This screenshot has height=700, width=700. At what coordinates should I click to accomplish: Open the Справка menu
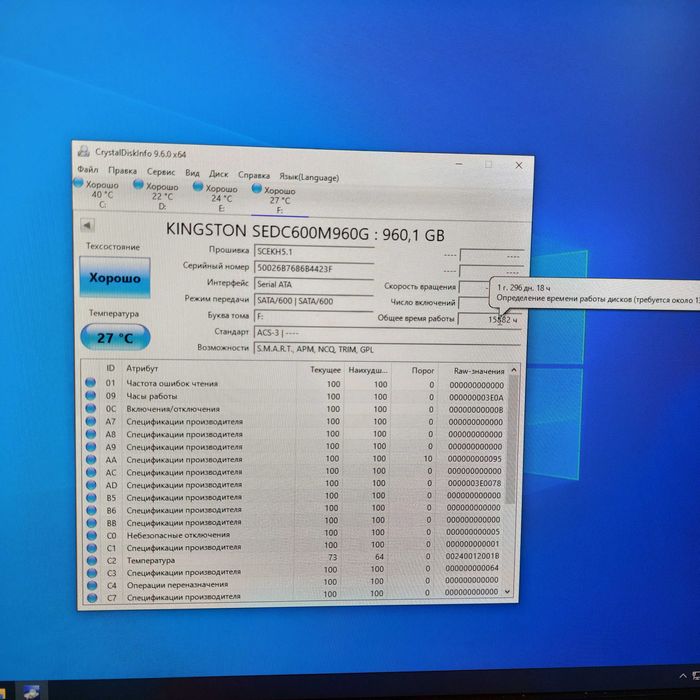pyautogui.click(x=254, y=175)
